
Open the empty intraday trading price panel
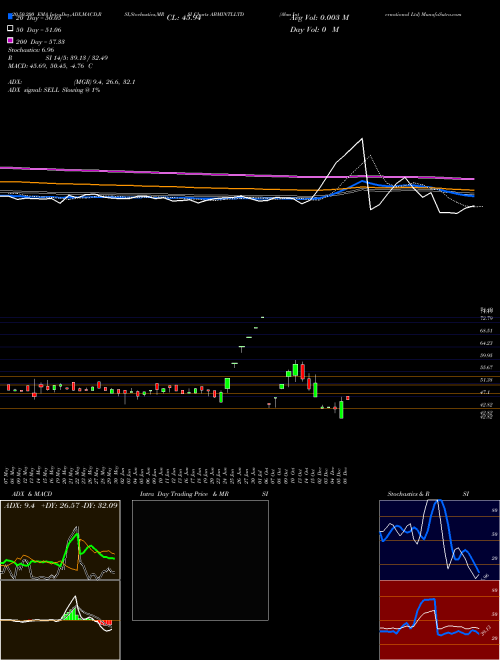pyautogui.click(x=200, y=560)
